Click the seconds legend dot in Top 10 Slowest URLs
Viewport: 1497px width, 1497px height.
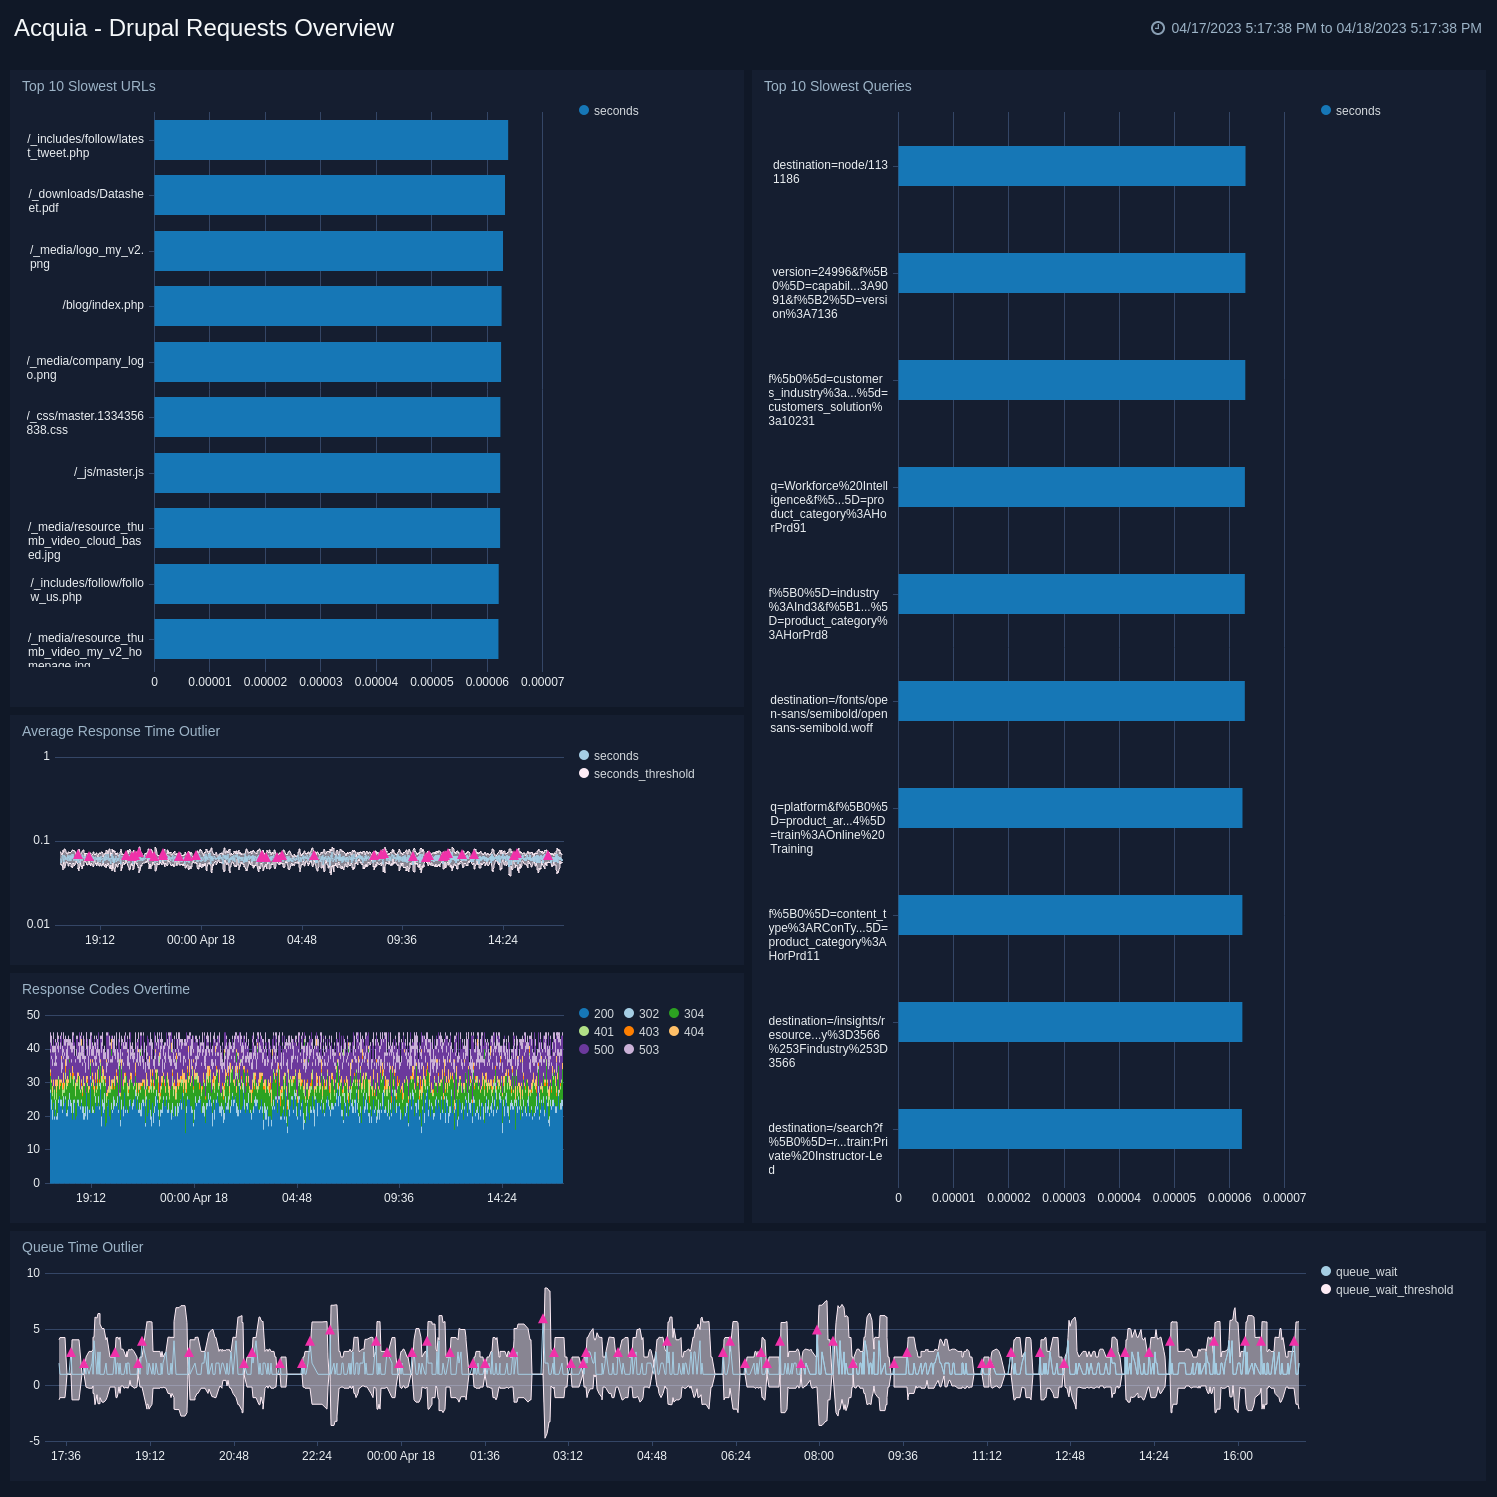point(584,110)
